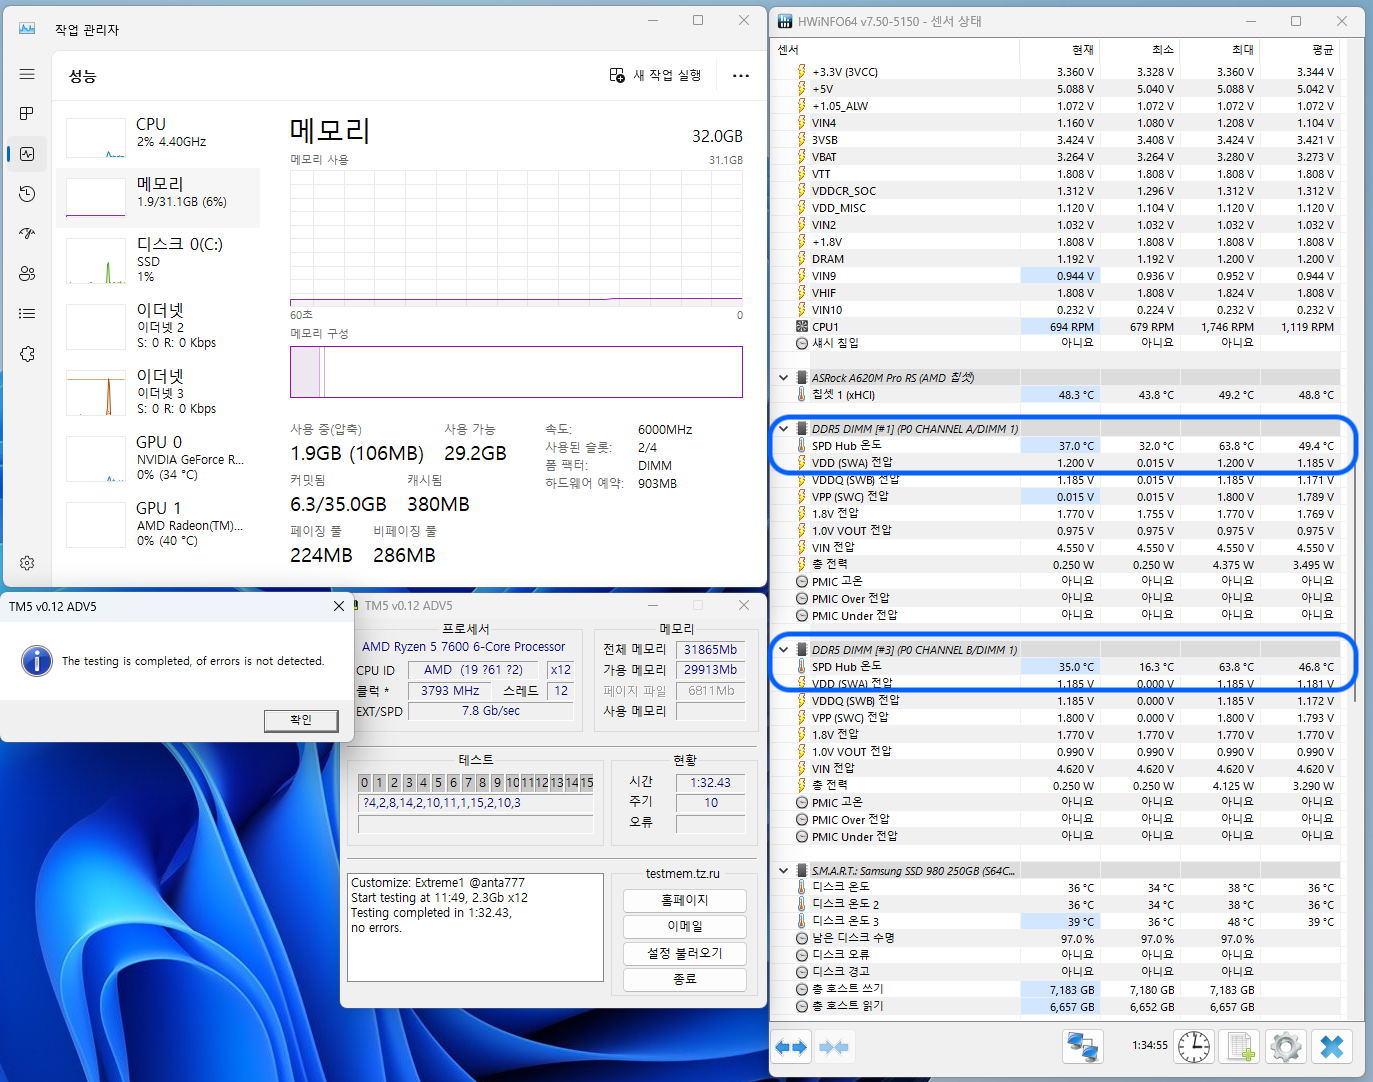Click 설정 불러오기 button in TM5
The height and width of the screenshot is (1082, 1373).
tap(684, 953)
